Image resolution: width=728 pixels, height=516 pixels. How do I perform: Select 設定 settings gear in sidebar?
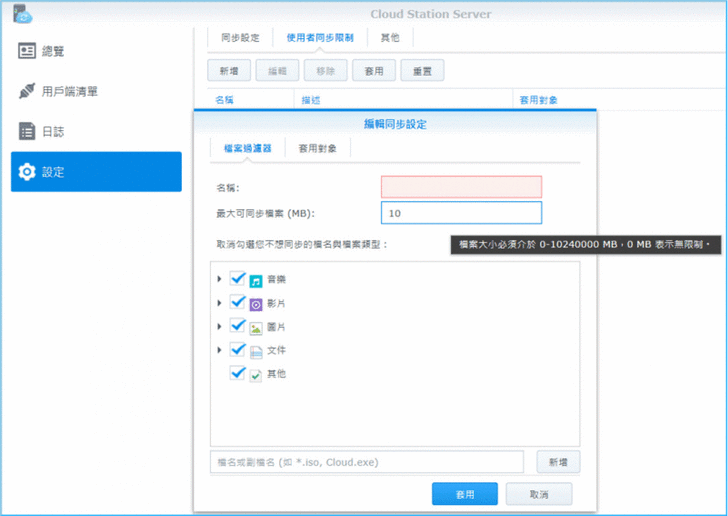[x=28, y=172]
